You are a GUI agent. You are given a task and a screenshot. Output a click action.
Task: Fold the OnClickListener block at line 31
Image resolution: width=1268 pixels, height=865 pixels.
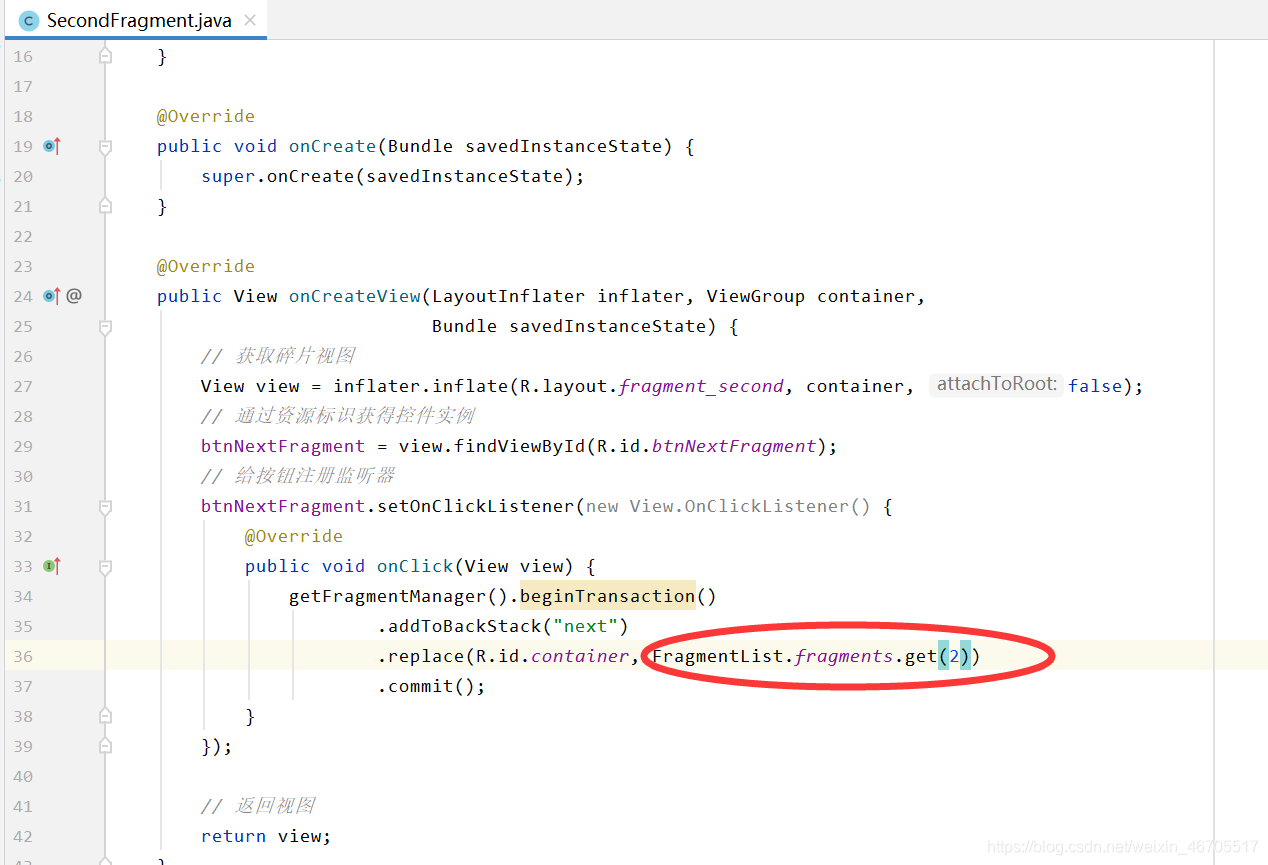coord(105,507)
